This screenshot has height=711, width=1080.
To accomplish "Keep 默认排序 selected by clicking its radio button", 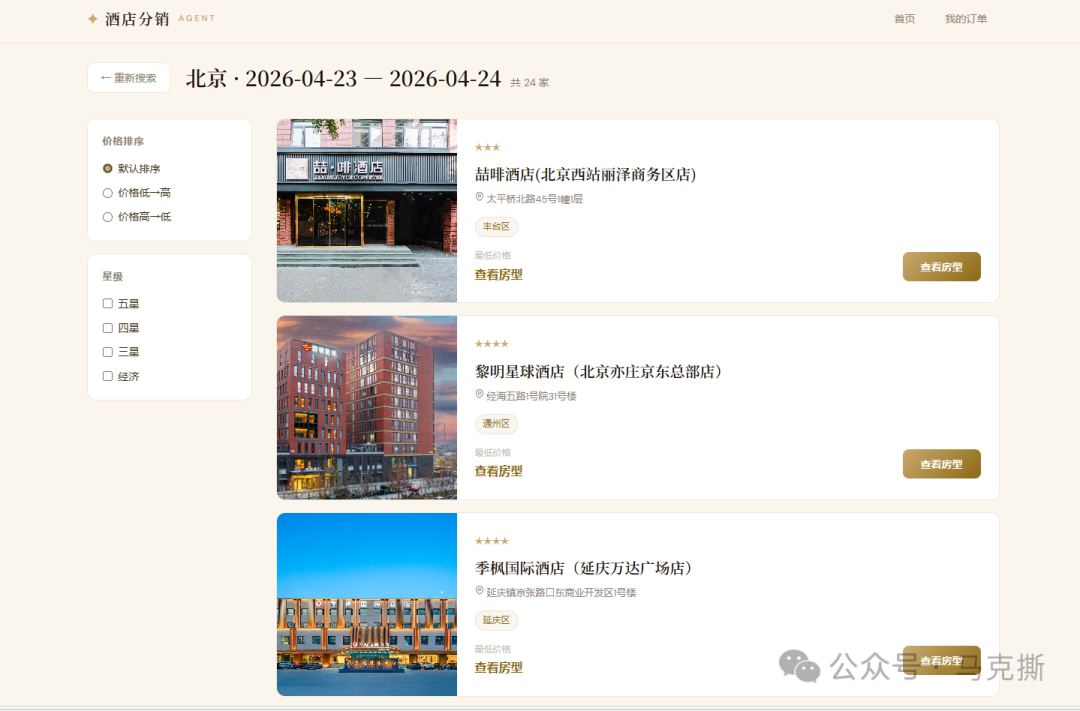I will (x=107, y=168).
